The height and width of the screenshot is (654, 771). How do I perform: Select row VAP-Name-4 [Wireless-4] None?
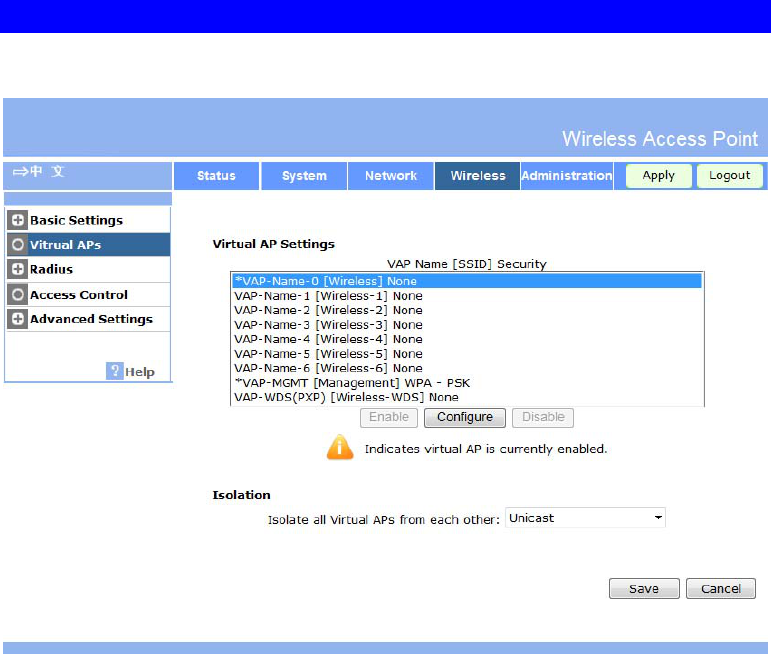coord(467,339)
